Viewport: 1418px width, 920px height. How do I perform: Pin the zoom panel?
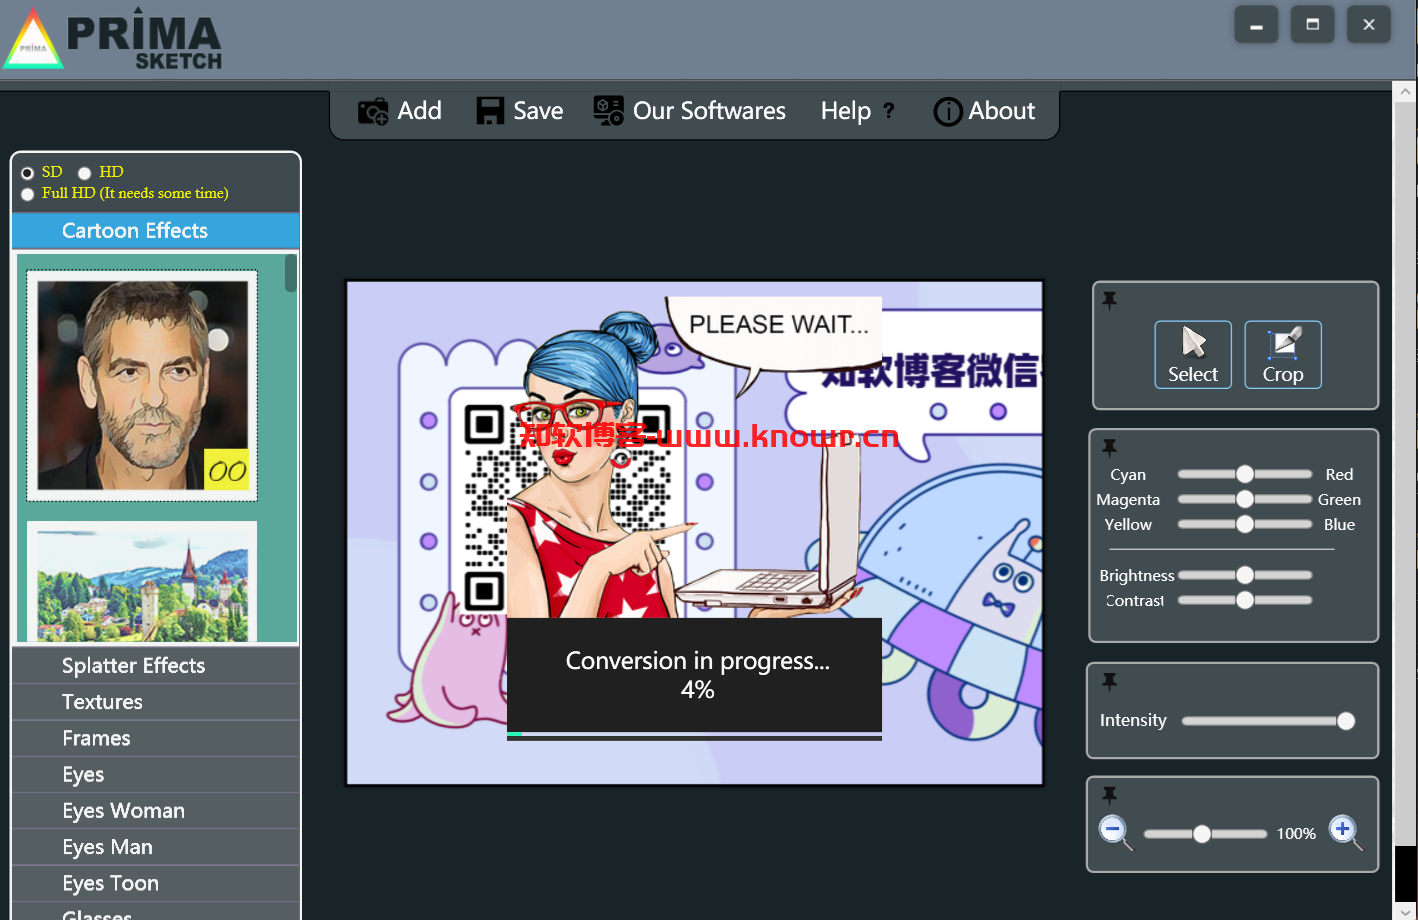(x=1110, y=795)
